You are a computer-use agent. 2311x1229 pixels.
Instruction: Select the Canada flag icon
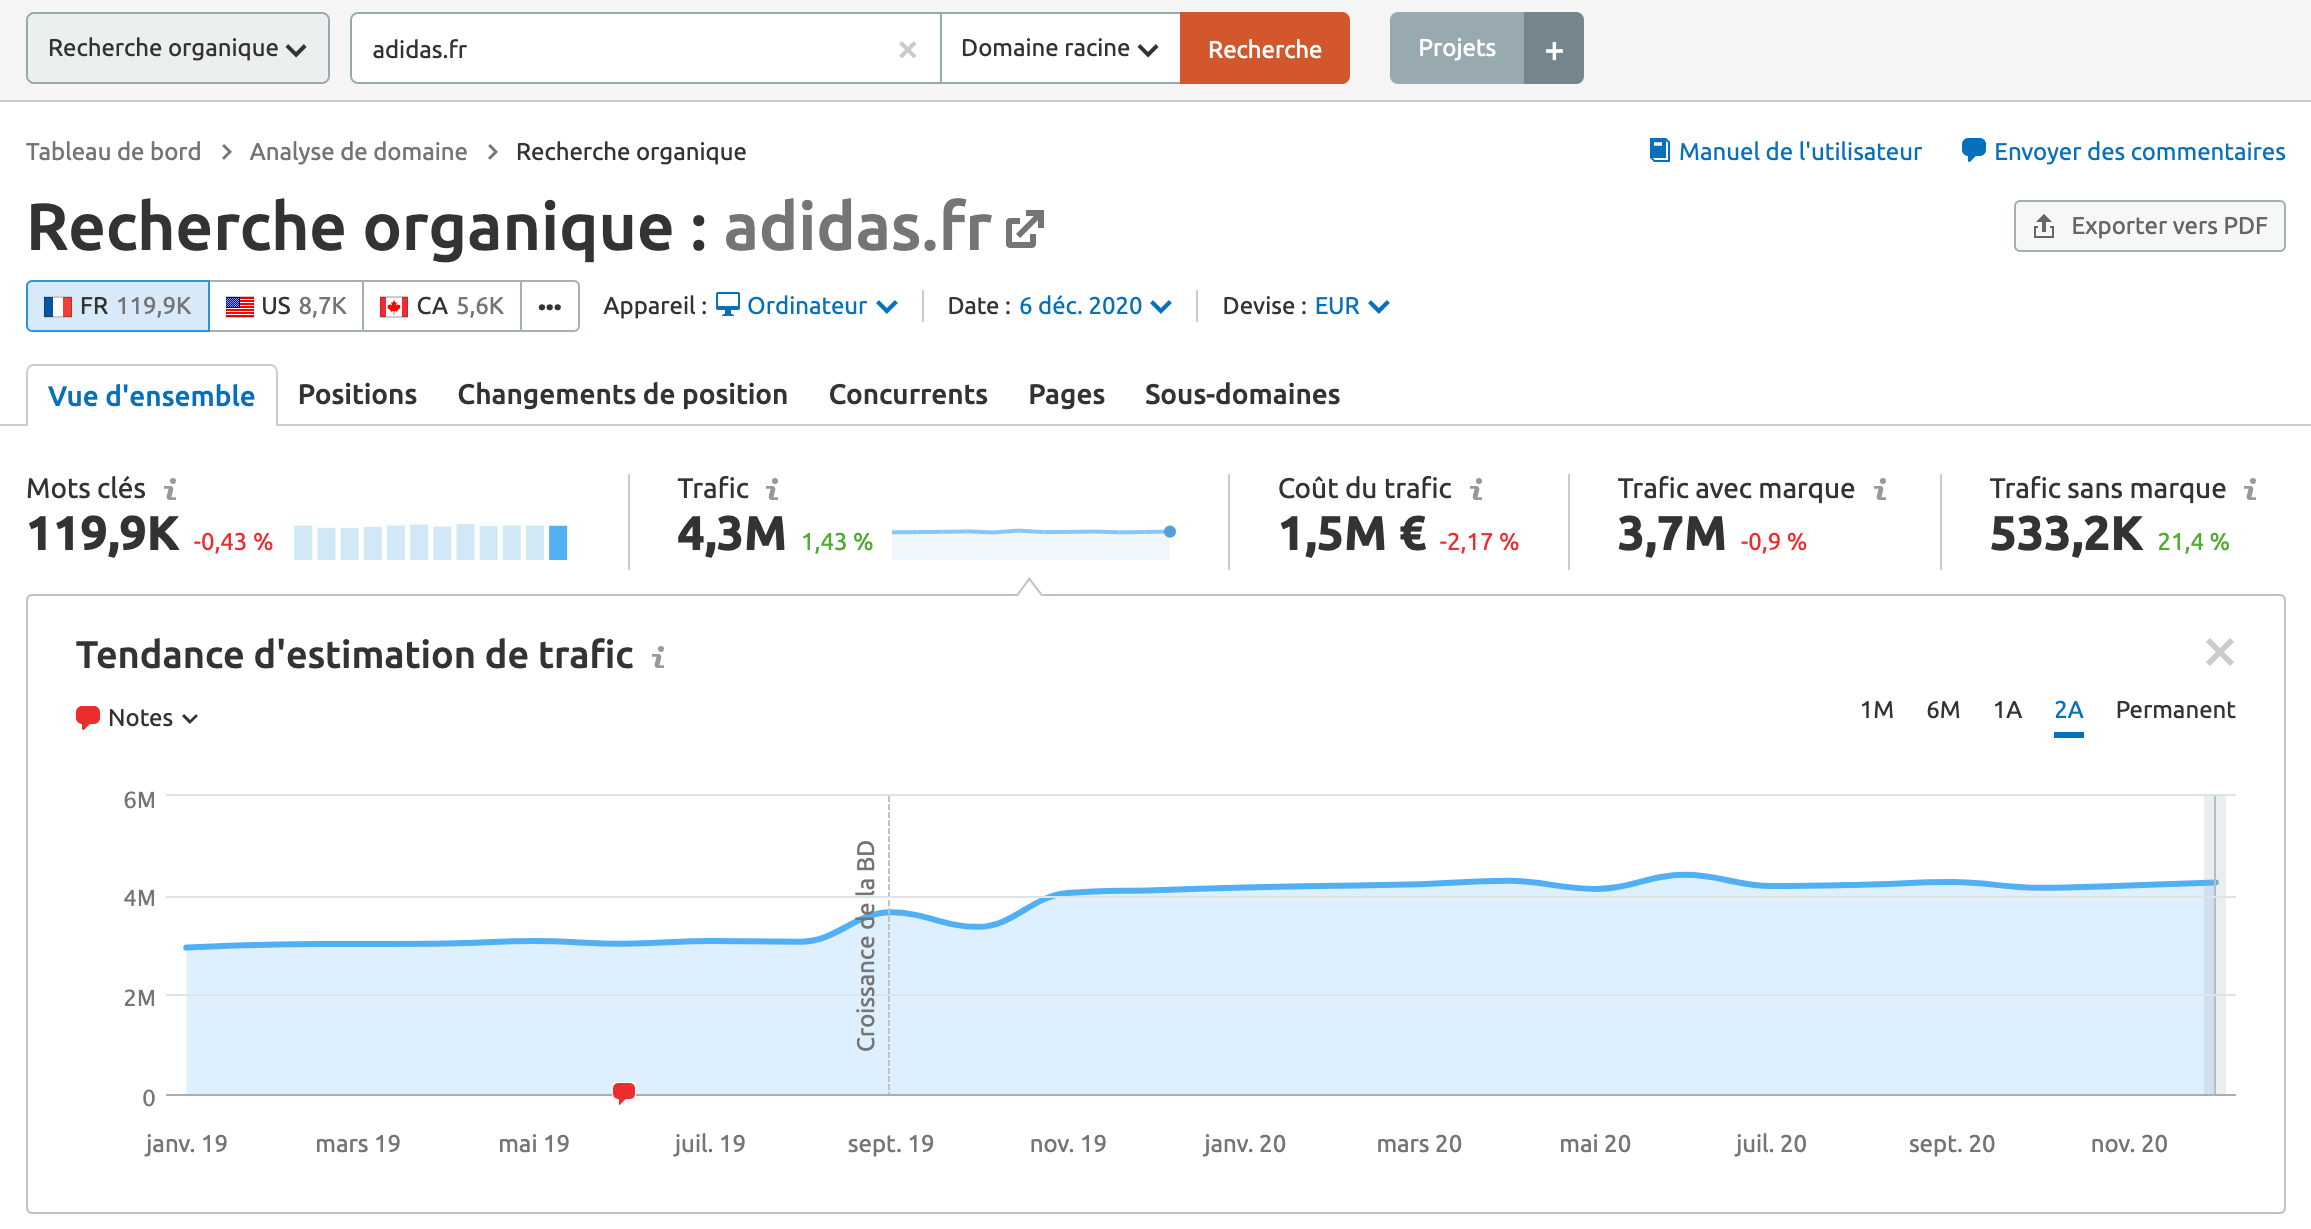point(394,306)
